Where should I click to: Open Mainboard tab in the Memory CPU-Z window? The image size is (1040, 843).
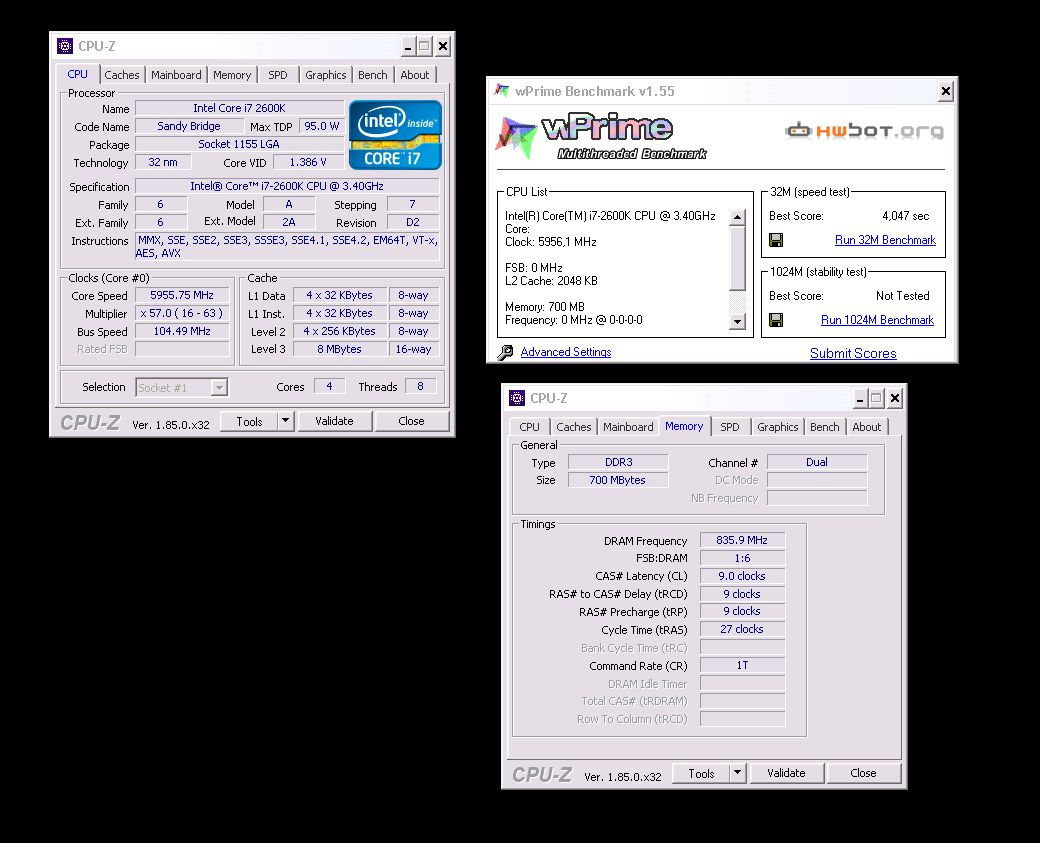pyautogui.click(x=628, y=427)
